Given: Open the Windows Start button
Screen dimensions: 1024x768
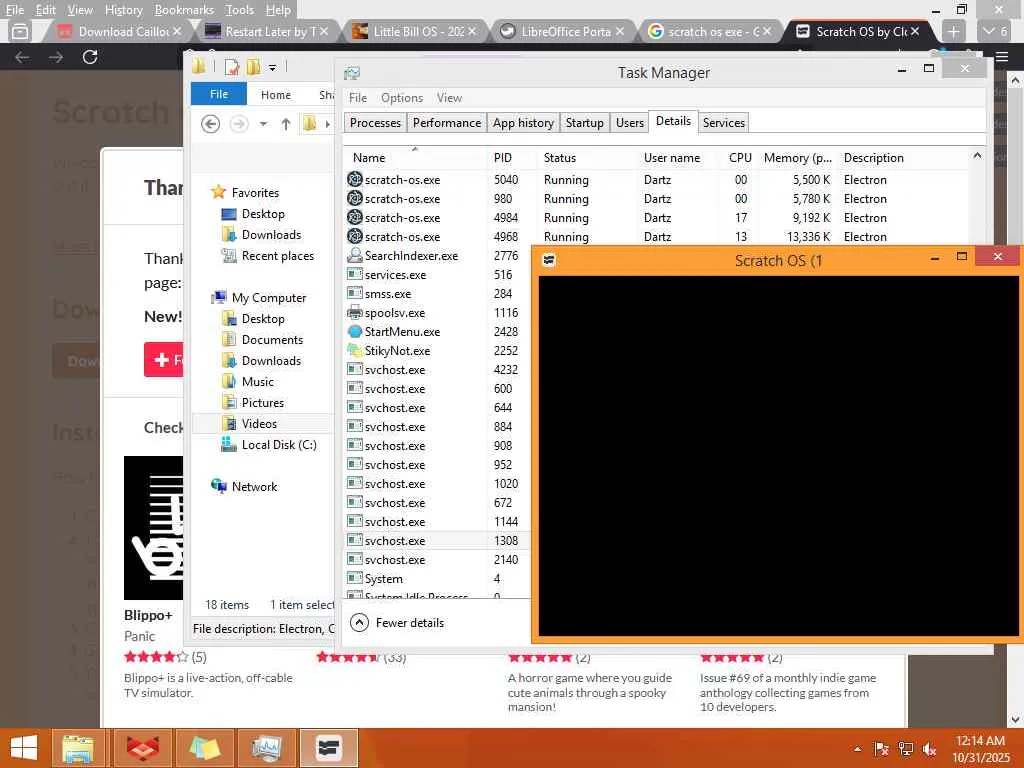Looking at the screenshot, I should click(24, 748).
